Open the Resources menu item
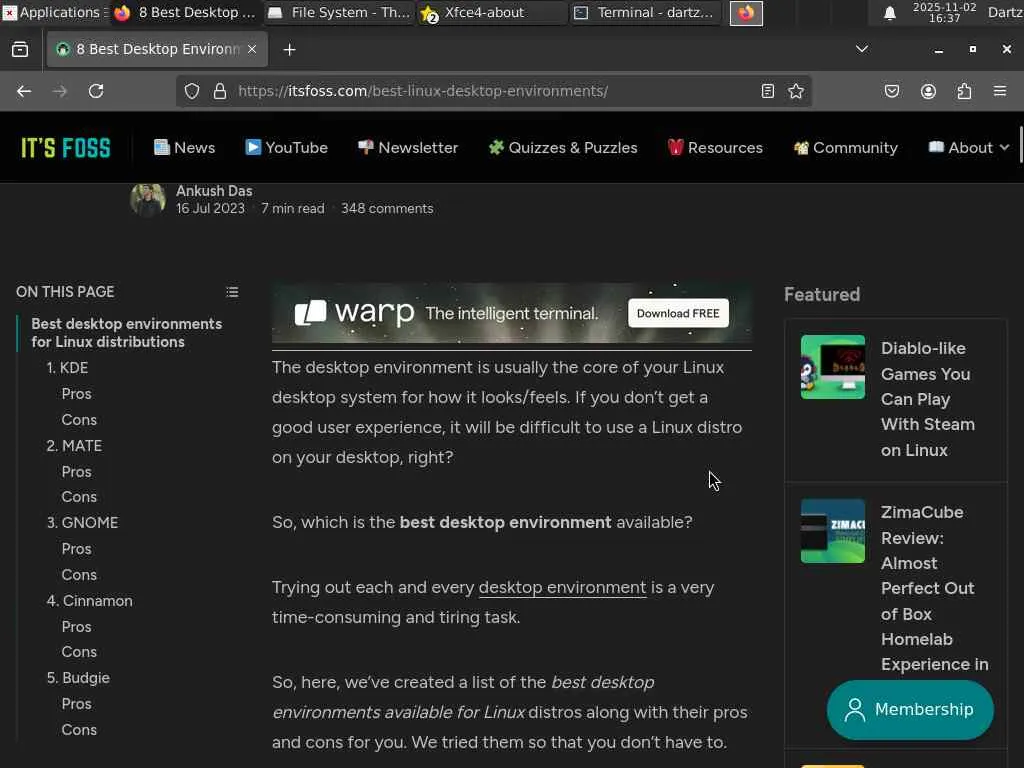 click(715, 148)
